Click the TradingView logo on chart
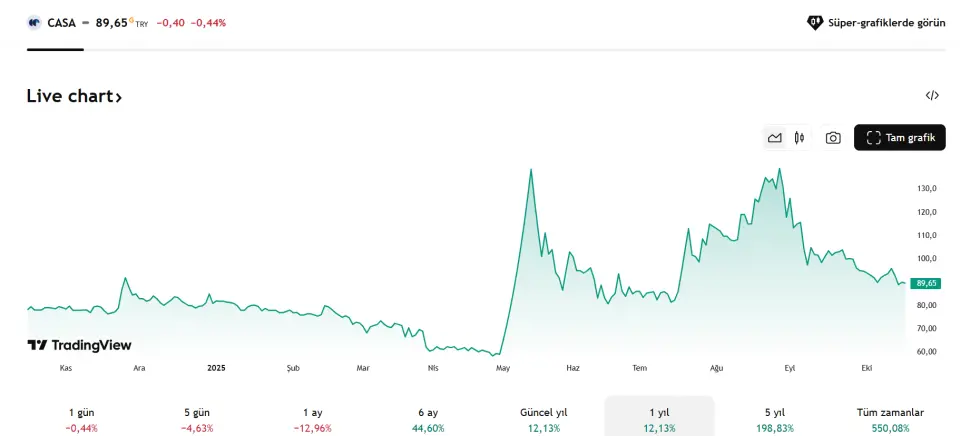Image resolution: width=960 pixels, height=436 pixels. (79, 345)
